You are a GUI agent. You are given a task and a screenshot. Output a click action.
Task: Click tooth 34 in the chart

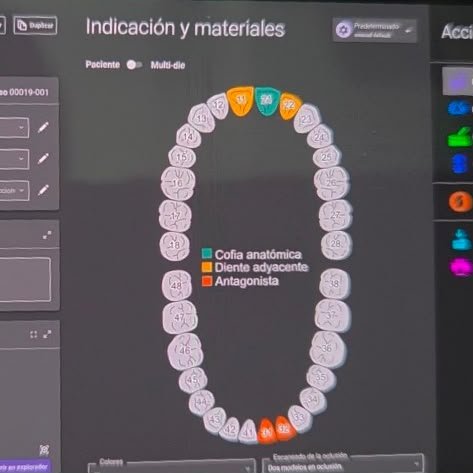tap(312, 400)
